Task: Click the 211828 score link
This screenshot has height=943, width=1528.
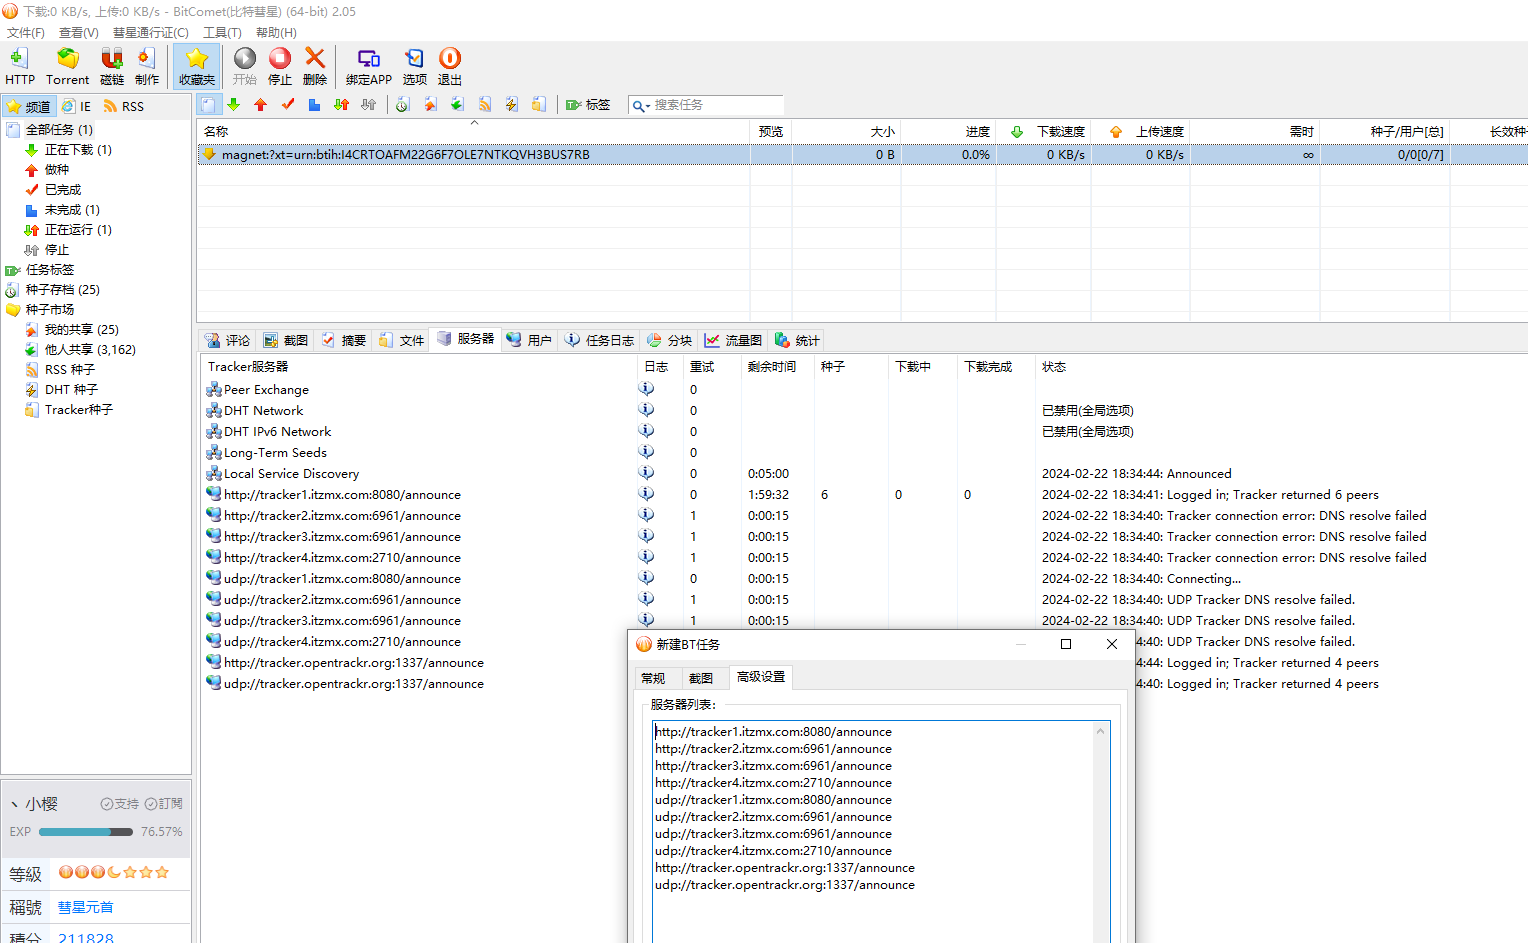Action: pyautogui.click(x=86, y=937)
